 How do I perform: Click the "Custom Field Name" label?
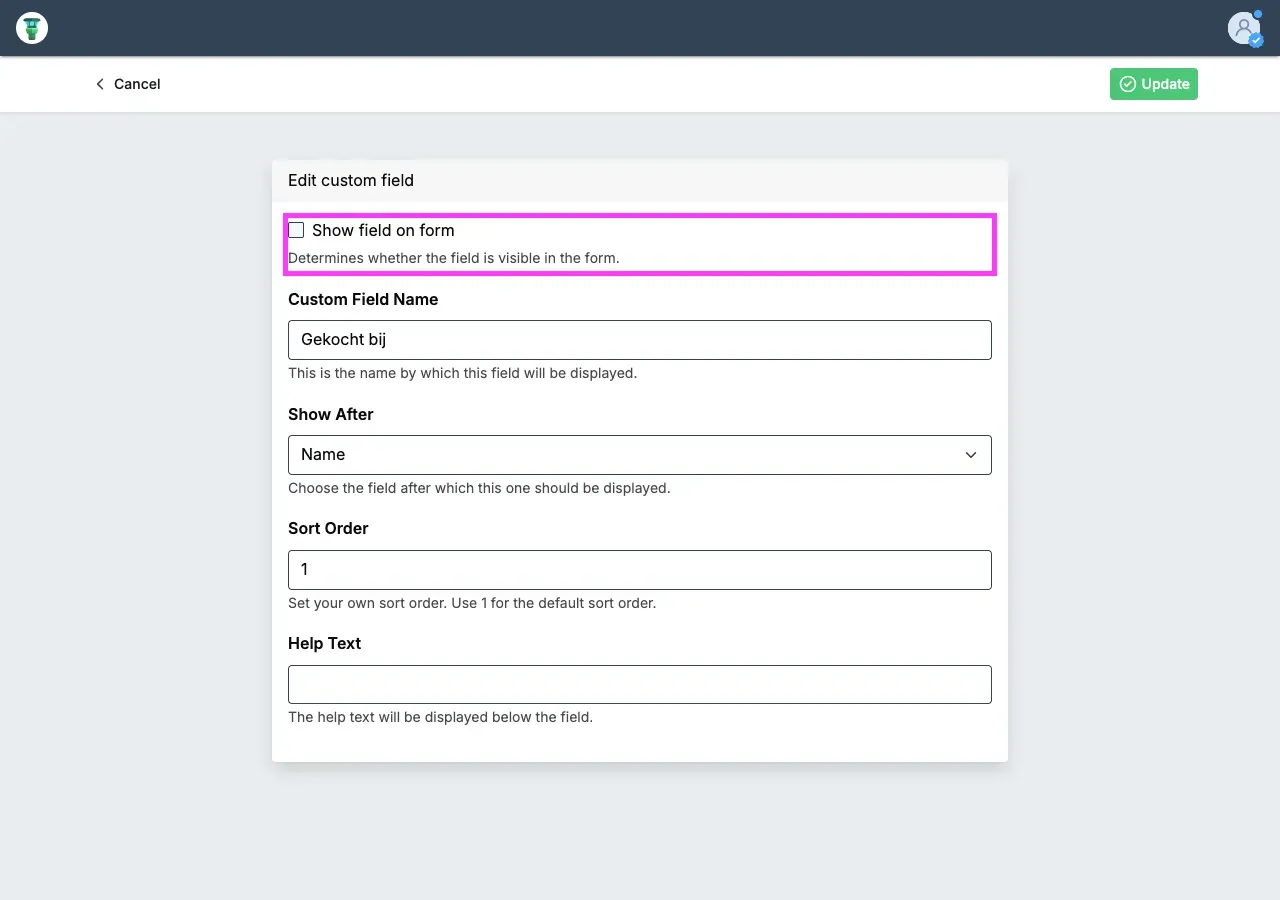363,299
